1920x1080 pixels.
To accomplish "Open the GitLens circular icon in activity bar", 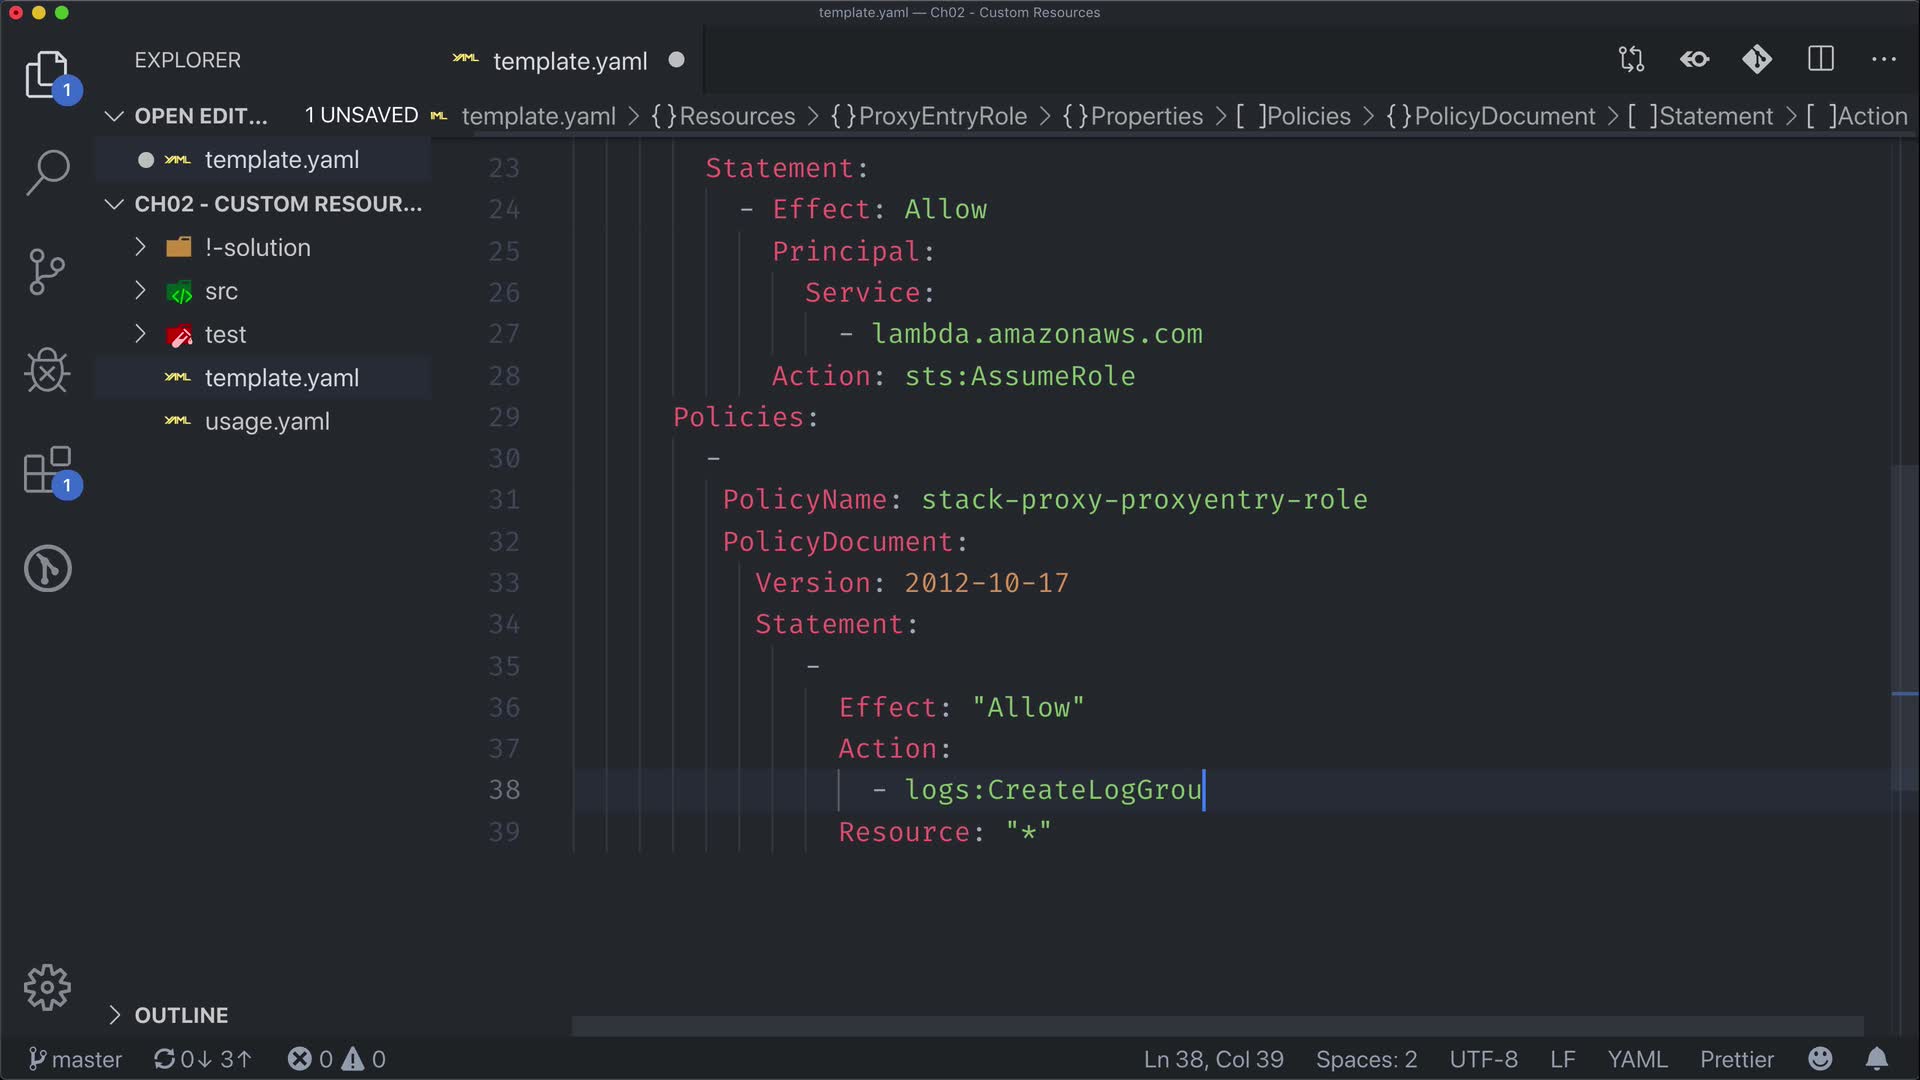I will point(47,568).
